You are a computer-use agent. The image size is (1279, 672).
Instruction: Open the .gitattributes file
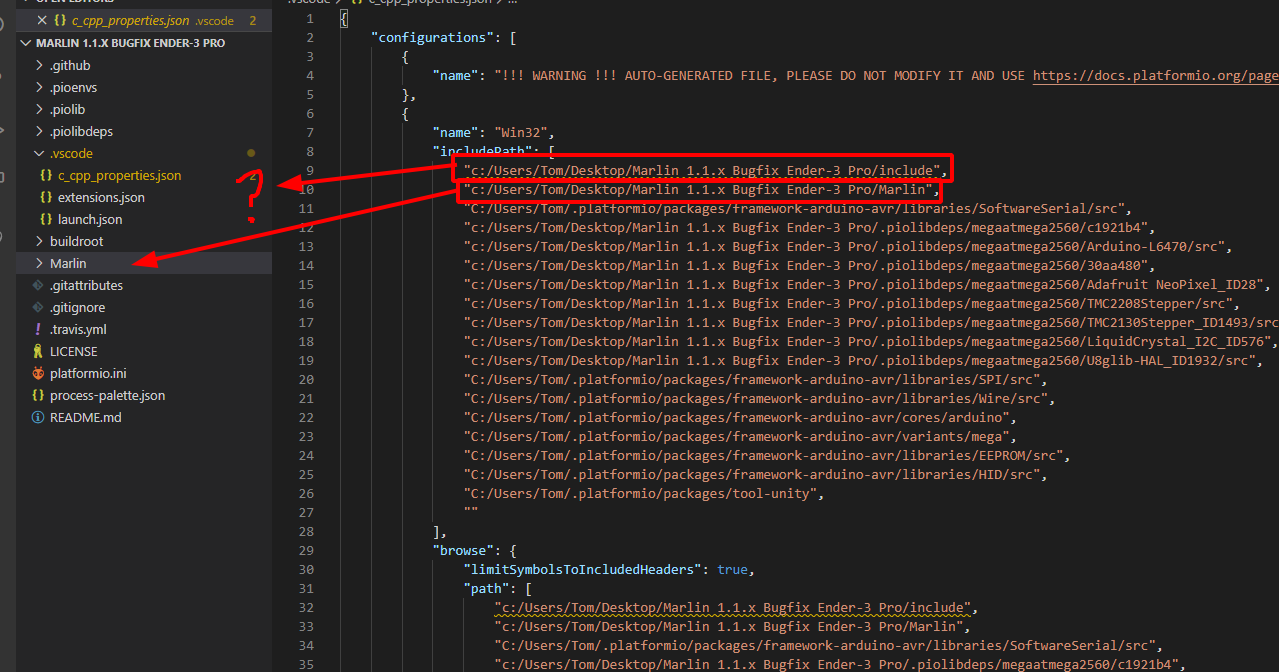[x=86, y=285]
